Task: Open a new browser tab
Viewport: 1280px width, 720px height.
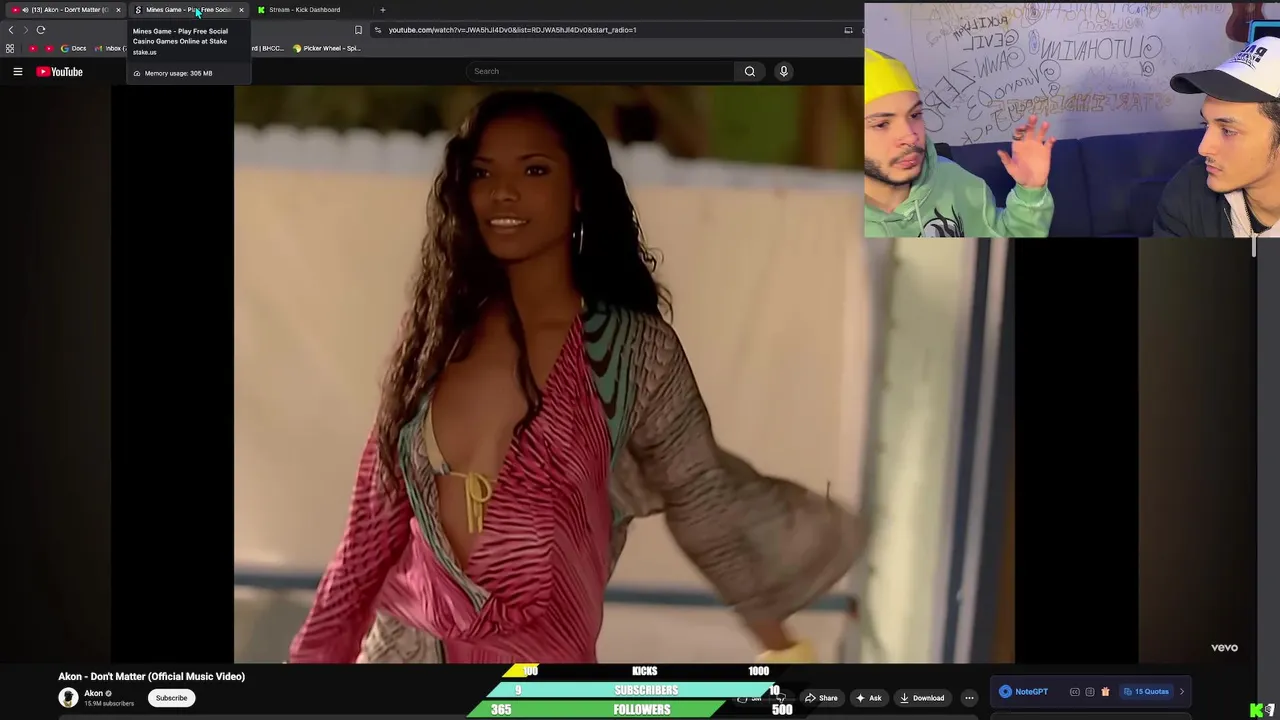Action: point(382,10)
